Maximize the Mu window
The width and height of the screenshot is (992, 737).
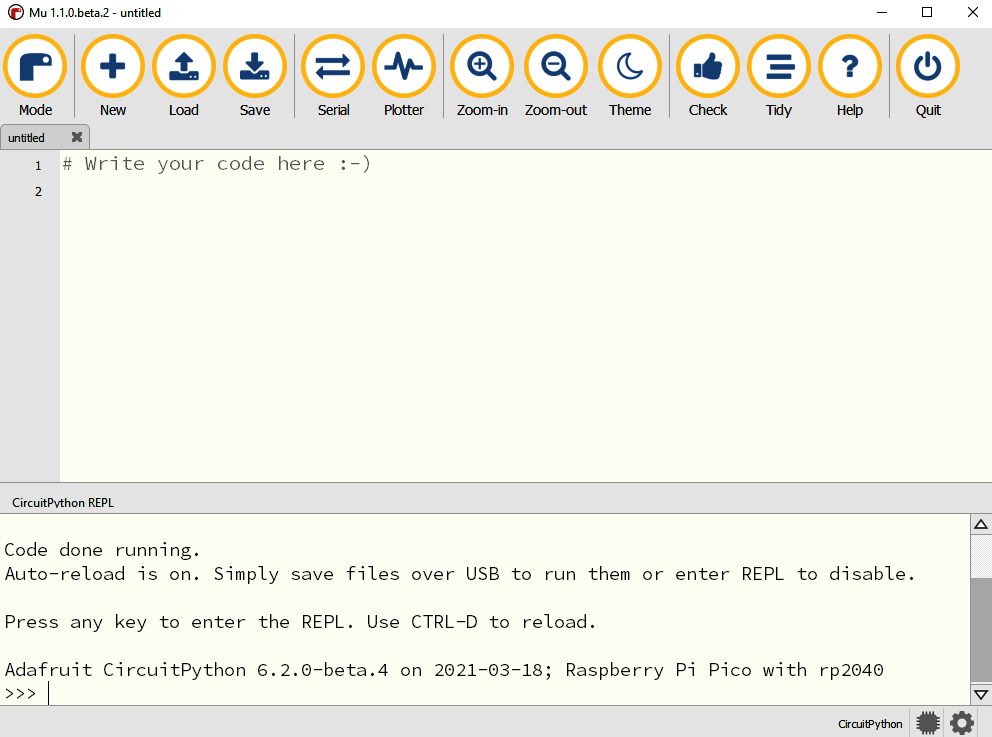coord(927,12)
